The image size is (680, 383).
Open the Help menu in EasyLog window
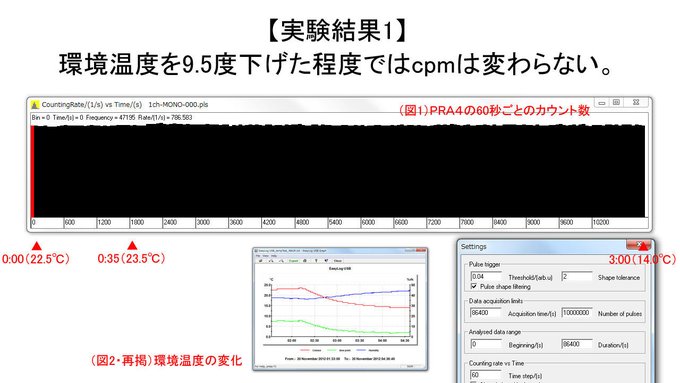[274, 256]
